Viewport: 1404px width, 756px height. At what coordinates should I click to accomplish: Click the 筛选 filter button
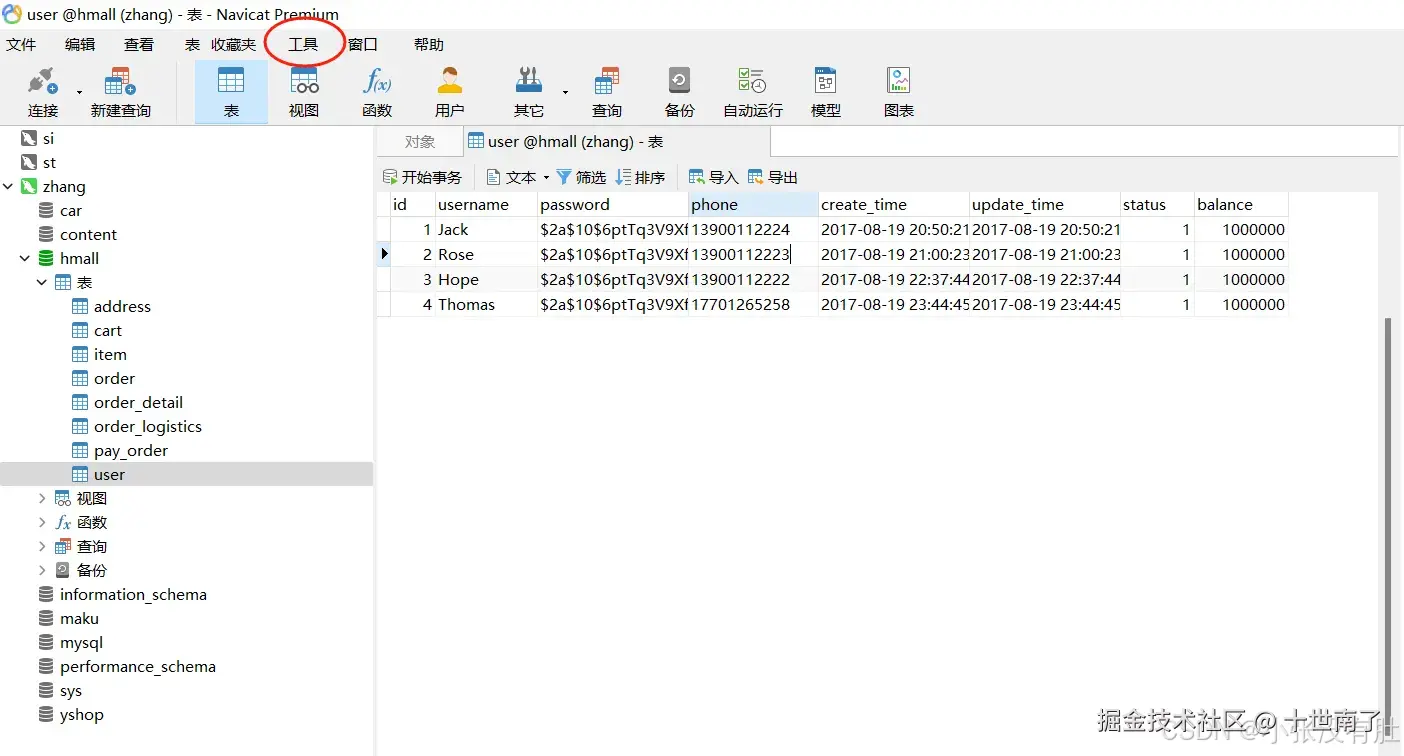coord(581,177)
